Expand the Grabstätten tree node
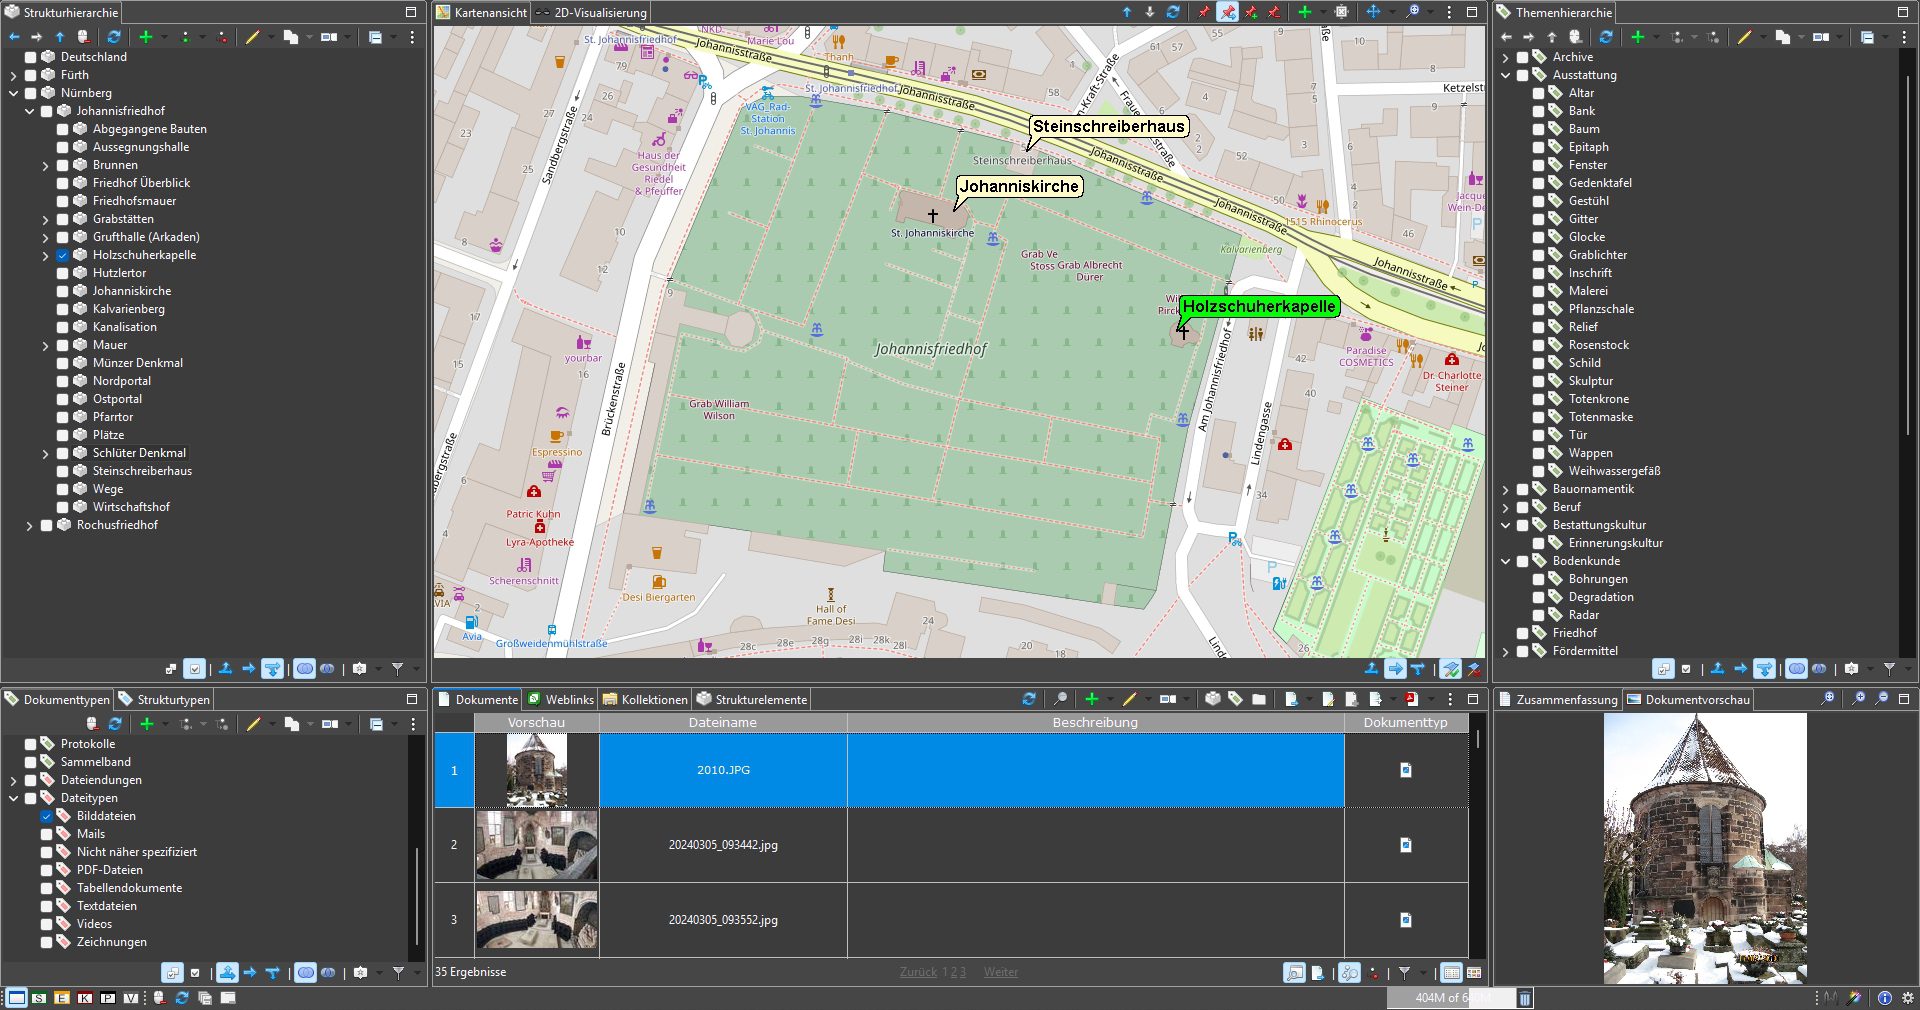The height and width of the screenshot is (1010, 1920). (45, 219)
